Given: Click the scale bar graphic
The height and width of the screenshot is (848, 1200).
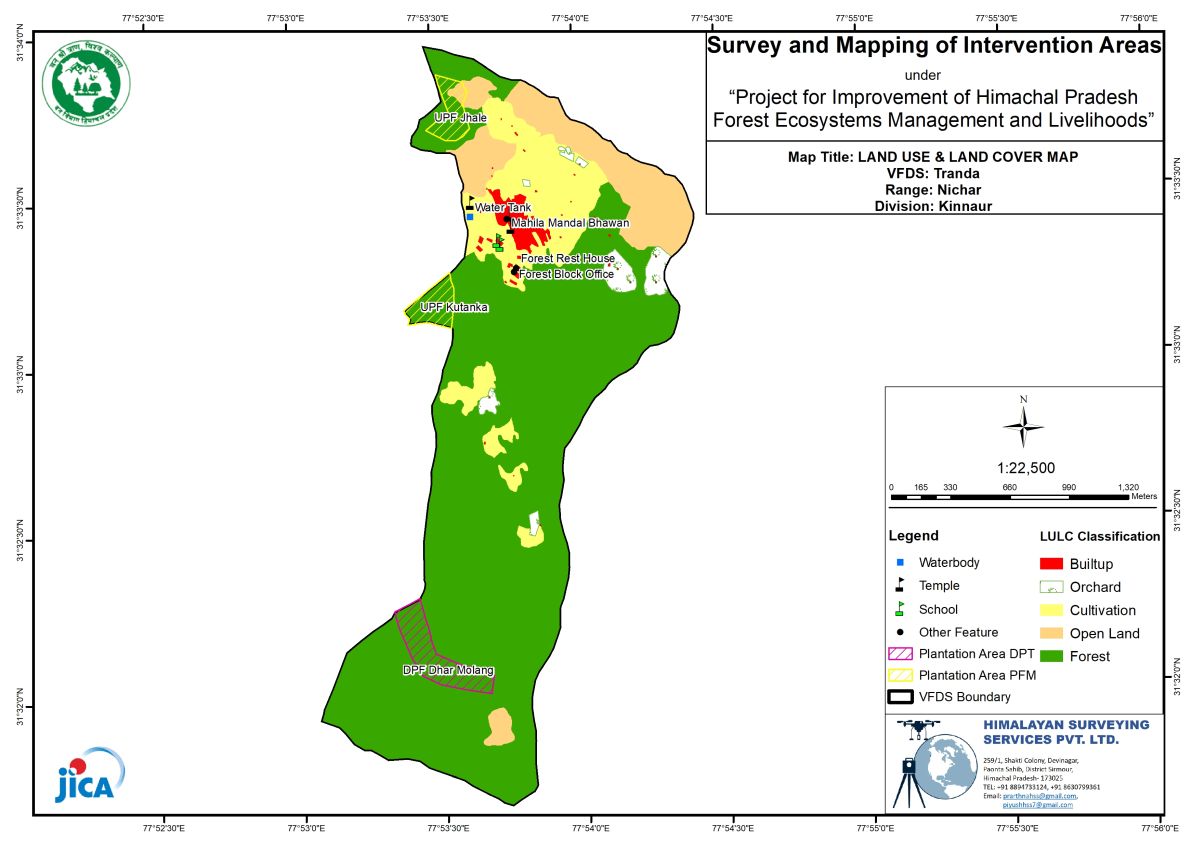Looking at the screenshot, I should 1009,497.
